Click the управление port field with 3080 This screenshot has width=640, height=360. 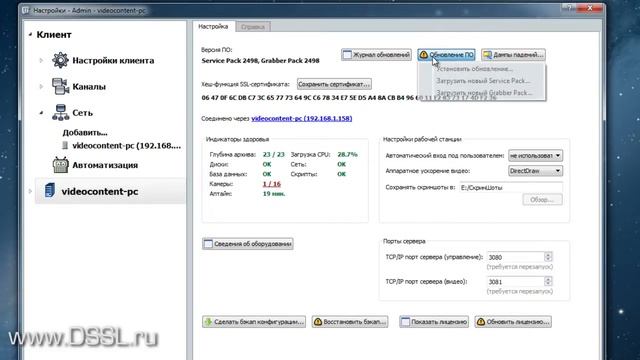click(516, 257)
